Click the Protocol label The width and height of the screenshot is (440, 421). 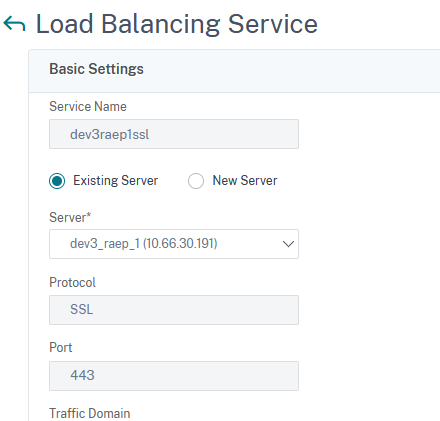click(72, 283)
